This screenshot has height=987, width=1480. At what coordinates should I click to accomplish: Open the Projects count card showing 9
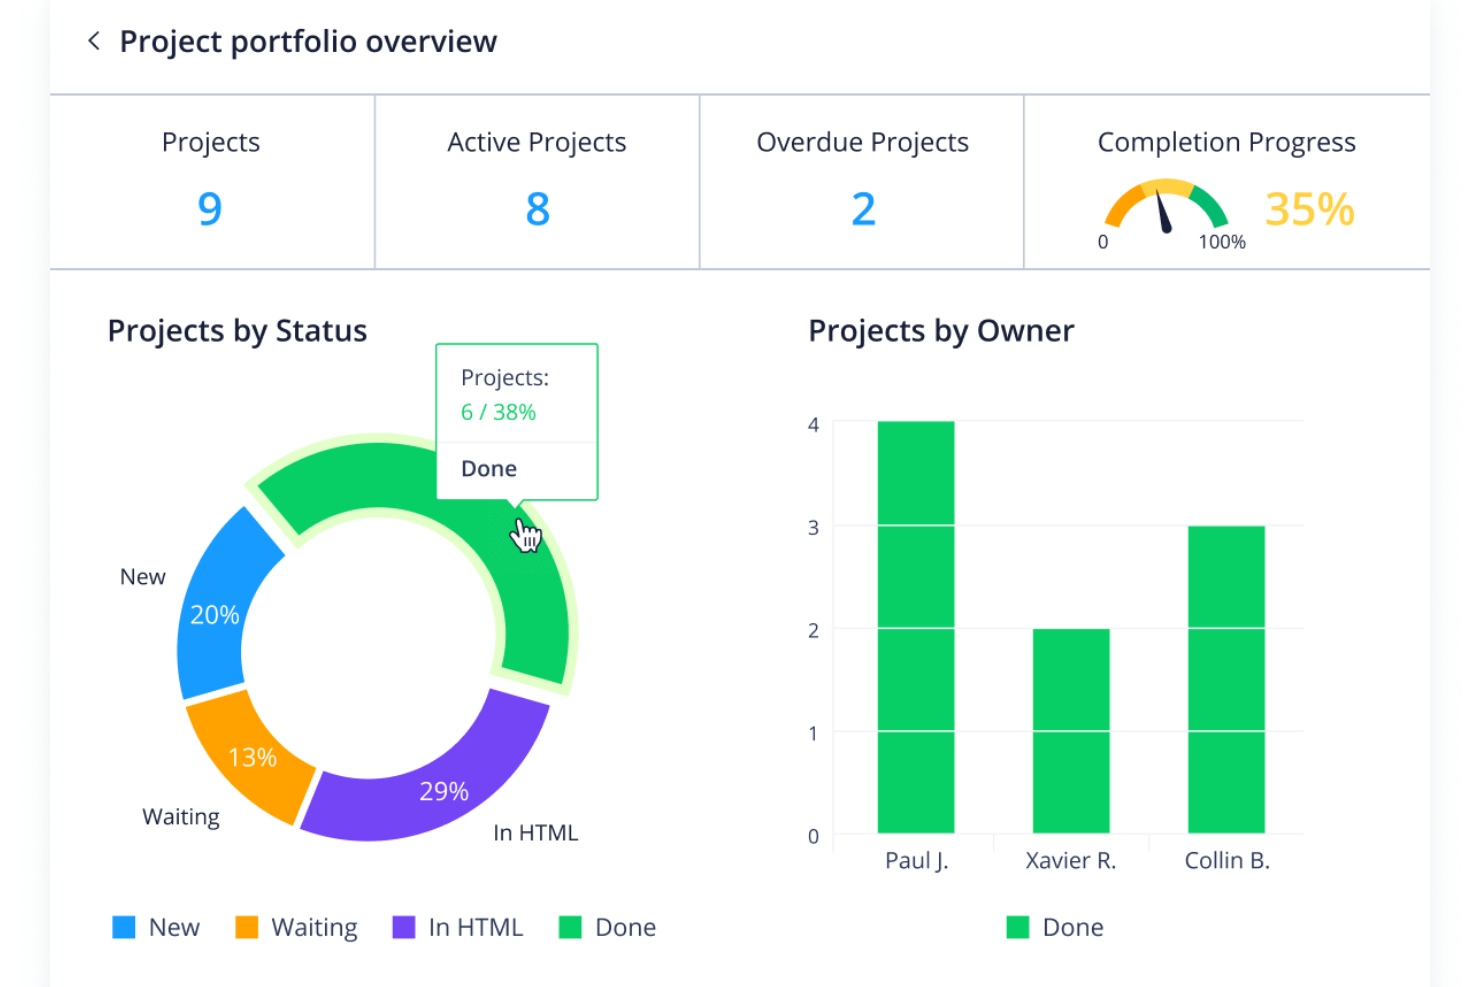[x=212, y=182]
